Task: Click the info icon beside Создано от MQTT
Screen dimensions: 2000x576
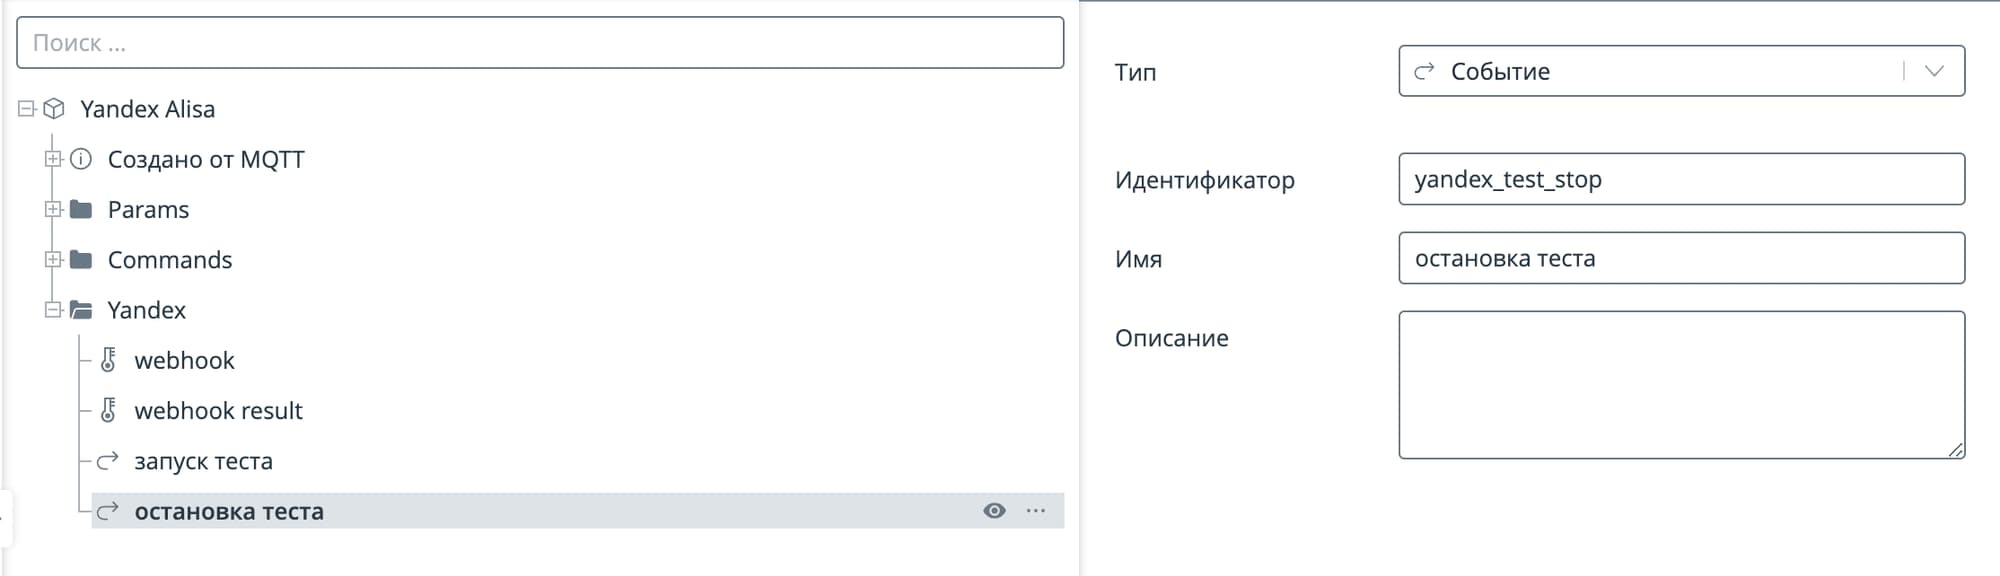Action: tap(81, 159)
